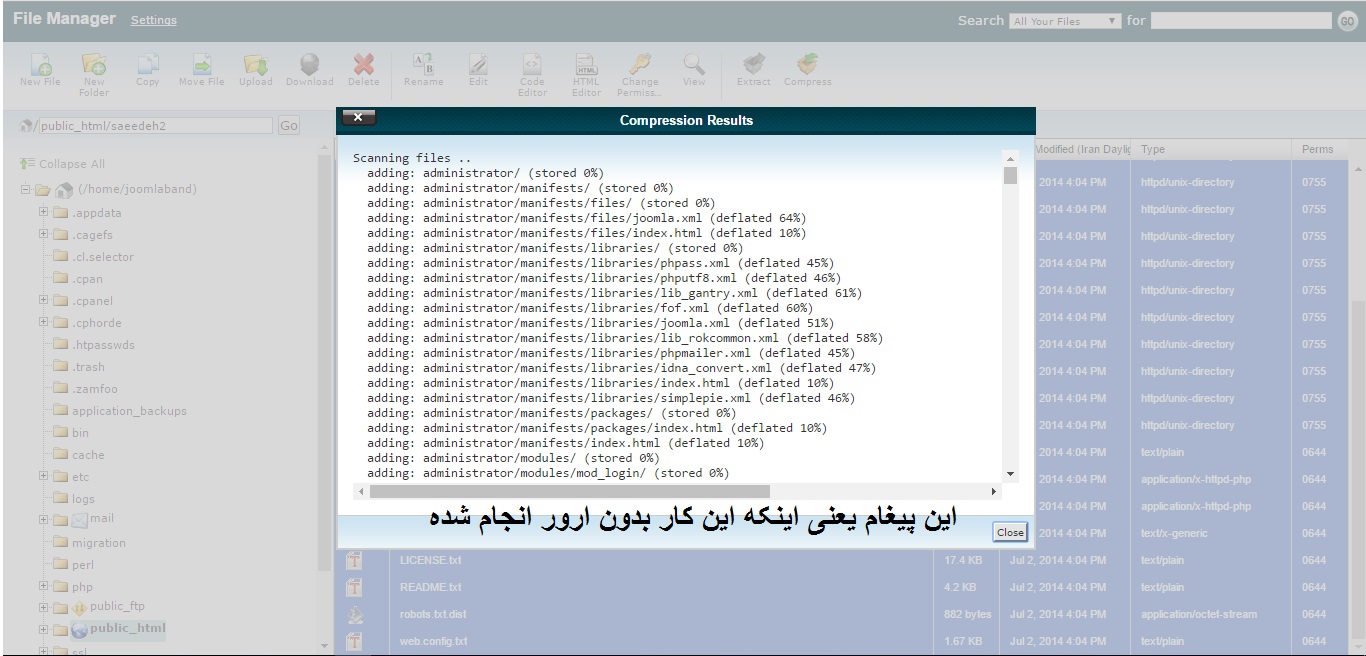
Task: Expand the .appdata folder node
Action: (x=44, y=212)
